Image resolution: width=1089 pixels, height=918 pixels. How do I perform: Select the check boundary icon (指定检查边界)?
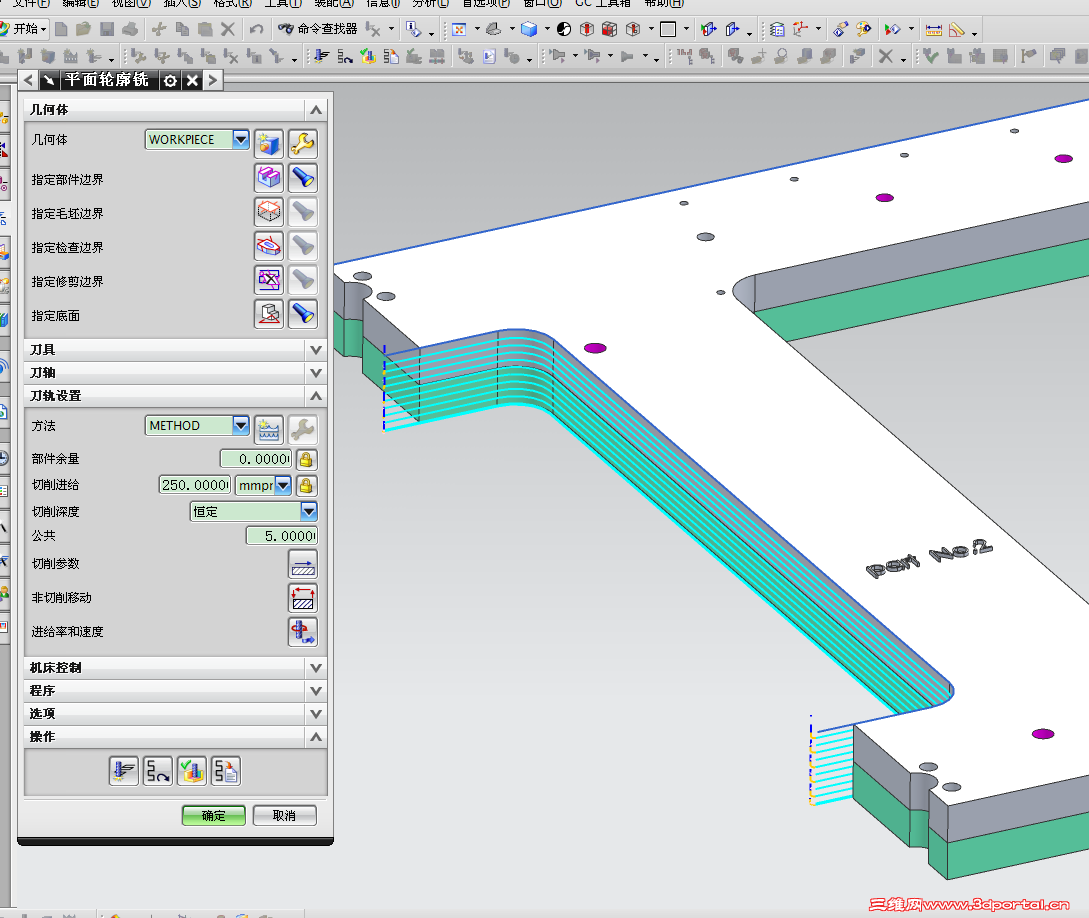[269, 246]
